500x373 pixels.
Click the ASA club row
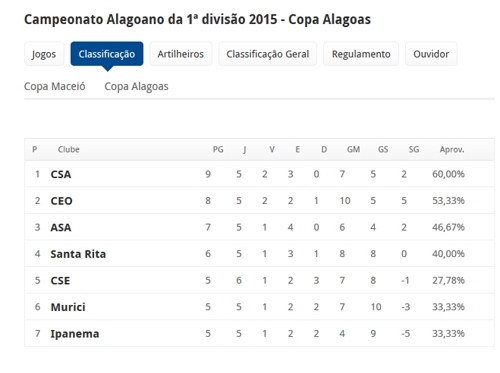(x=259, y=227)
